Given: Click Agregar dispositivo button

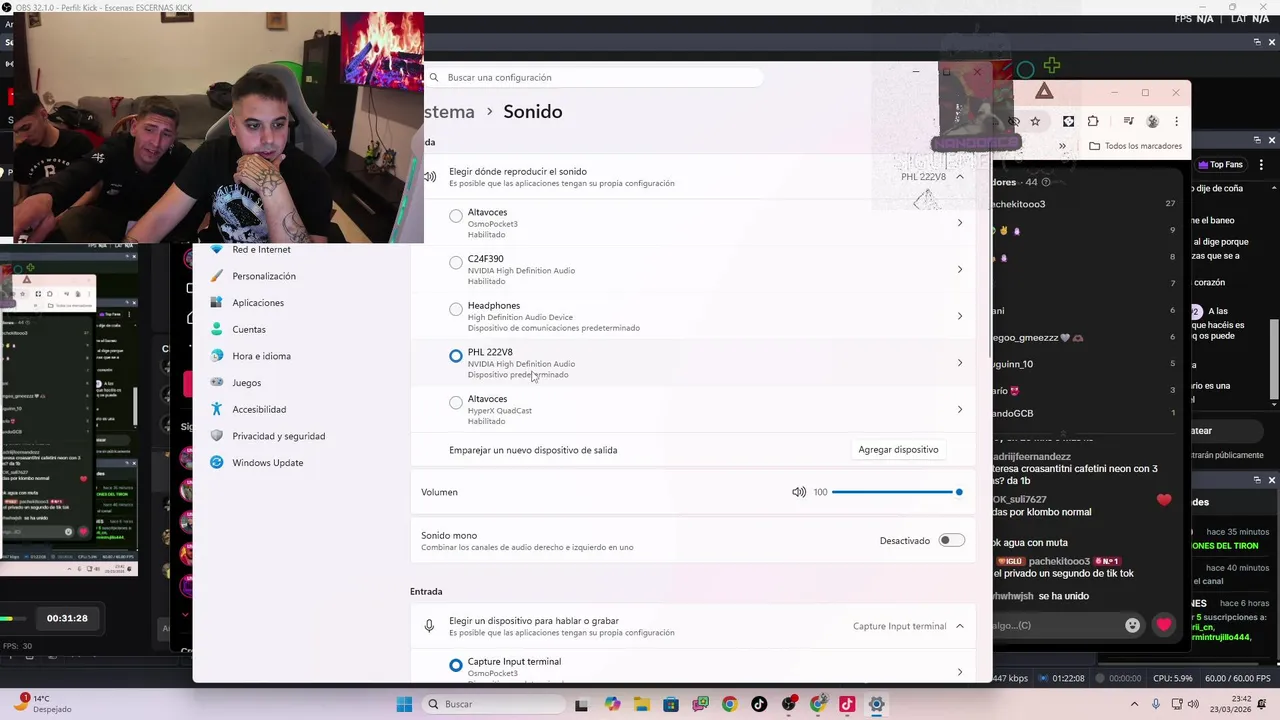Looking at the screenshot, I should coord(898,450).
